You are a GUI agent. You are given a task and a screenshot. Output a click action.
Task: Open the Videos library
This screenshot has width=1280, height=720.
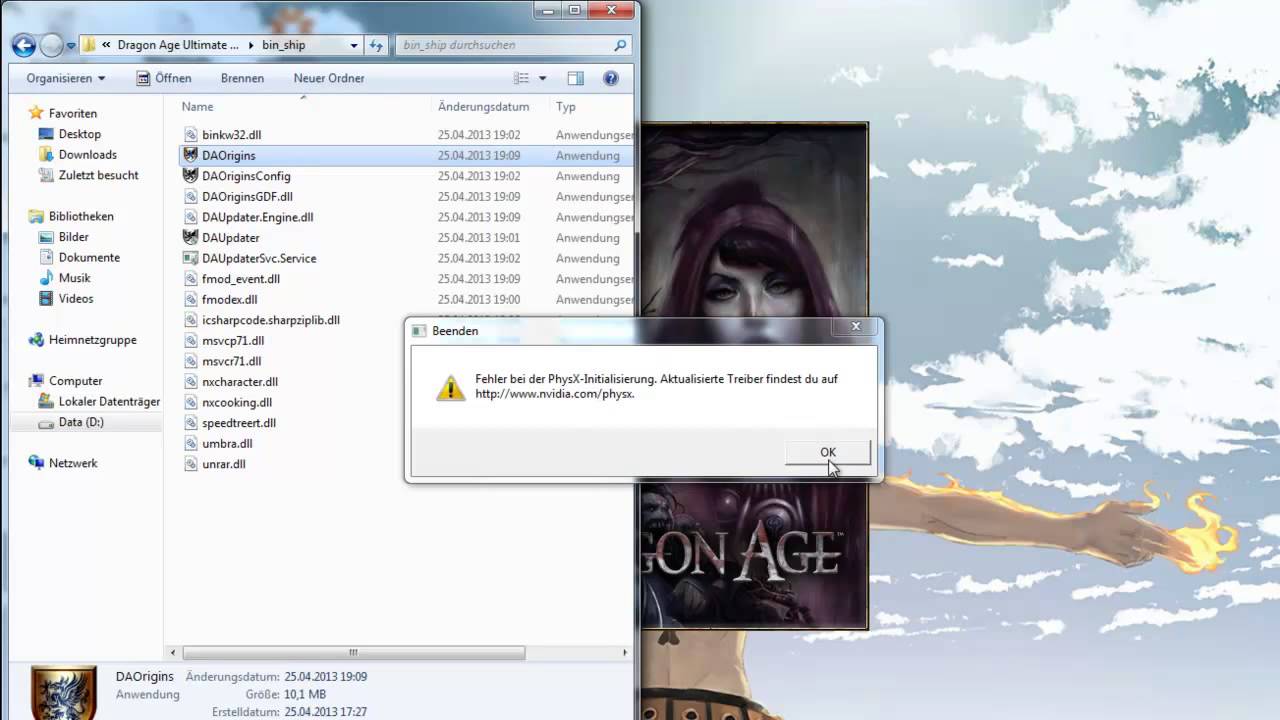click(75, 298)
